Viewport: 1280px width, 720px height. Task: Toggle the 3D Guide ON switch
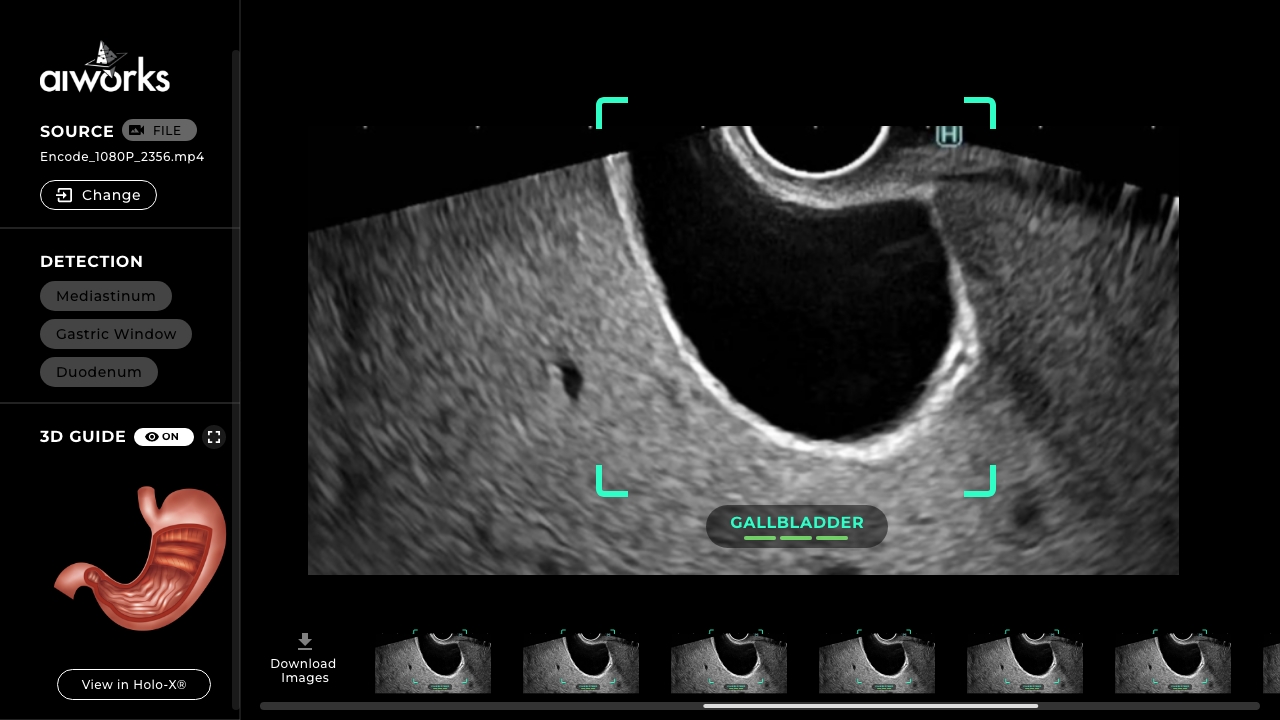coord(164,437)
